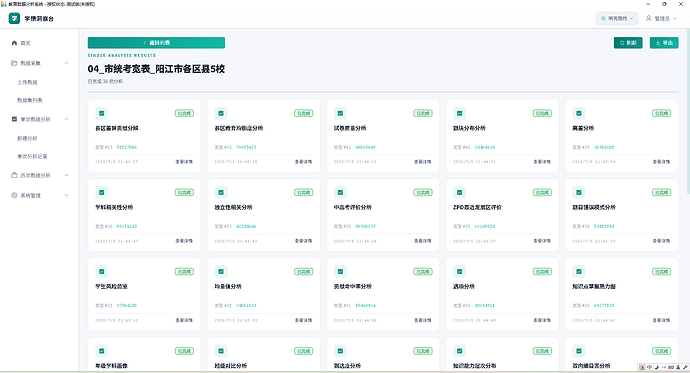Open 查看详情 on the 选项分析 card
This screenshot has height=373, width=690.
tap(542, 320)
